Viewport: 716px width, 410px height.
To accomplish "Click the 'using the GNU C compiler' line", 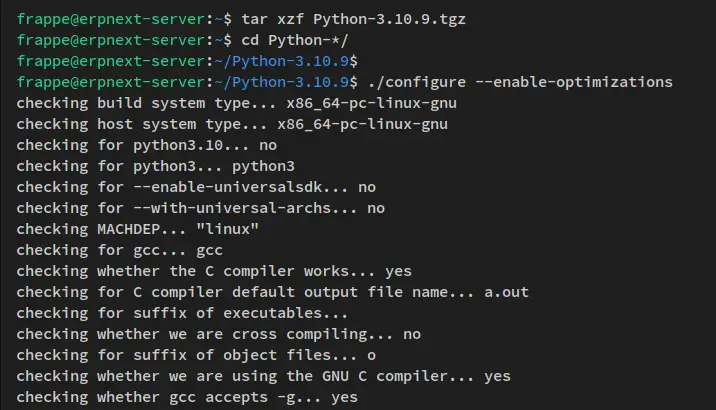I will click(264, 376).
